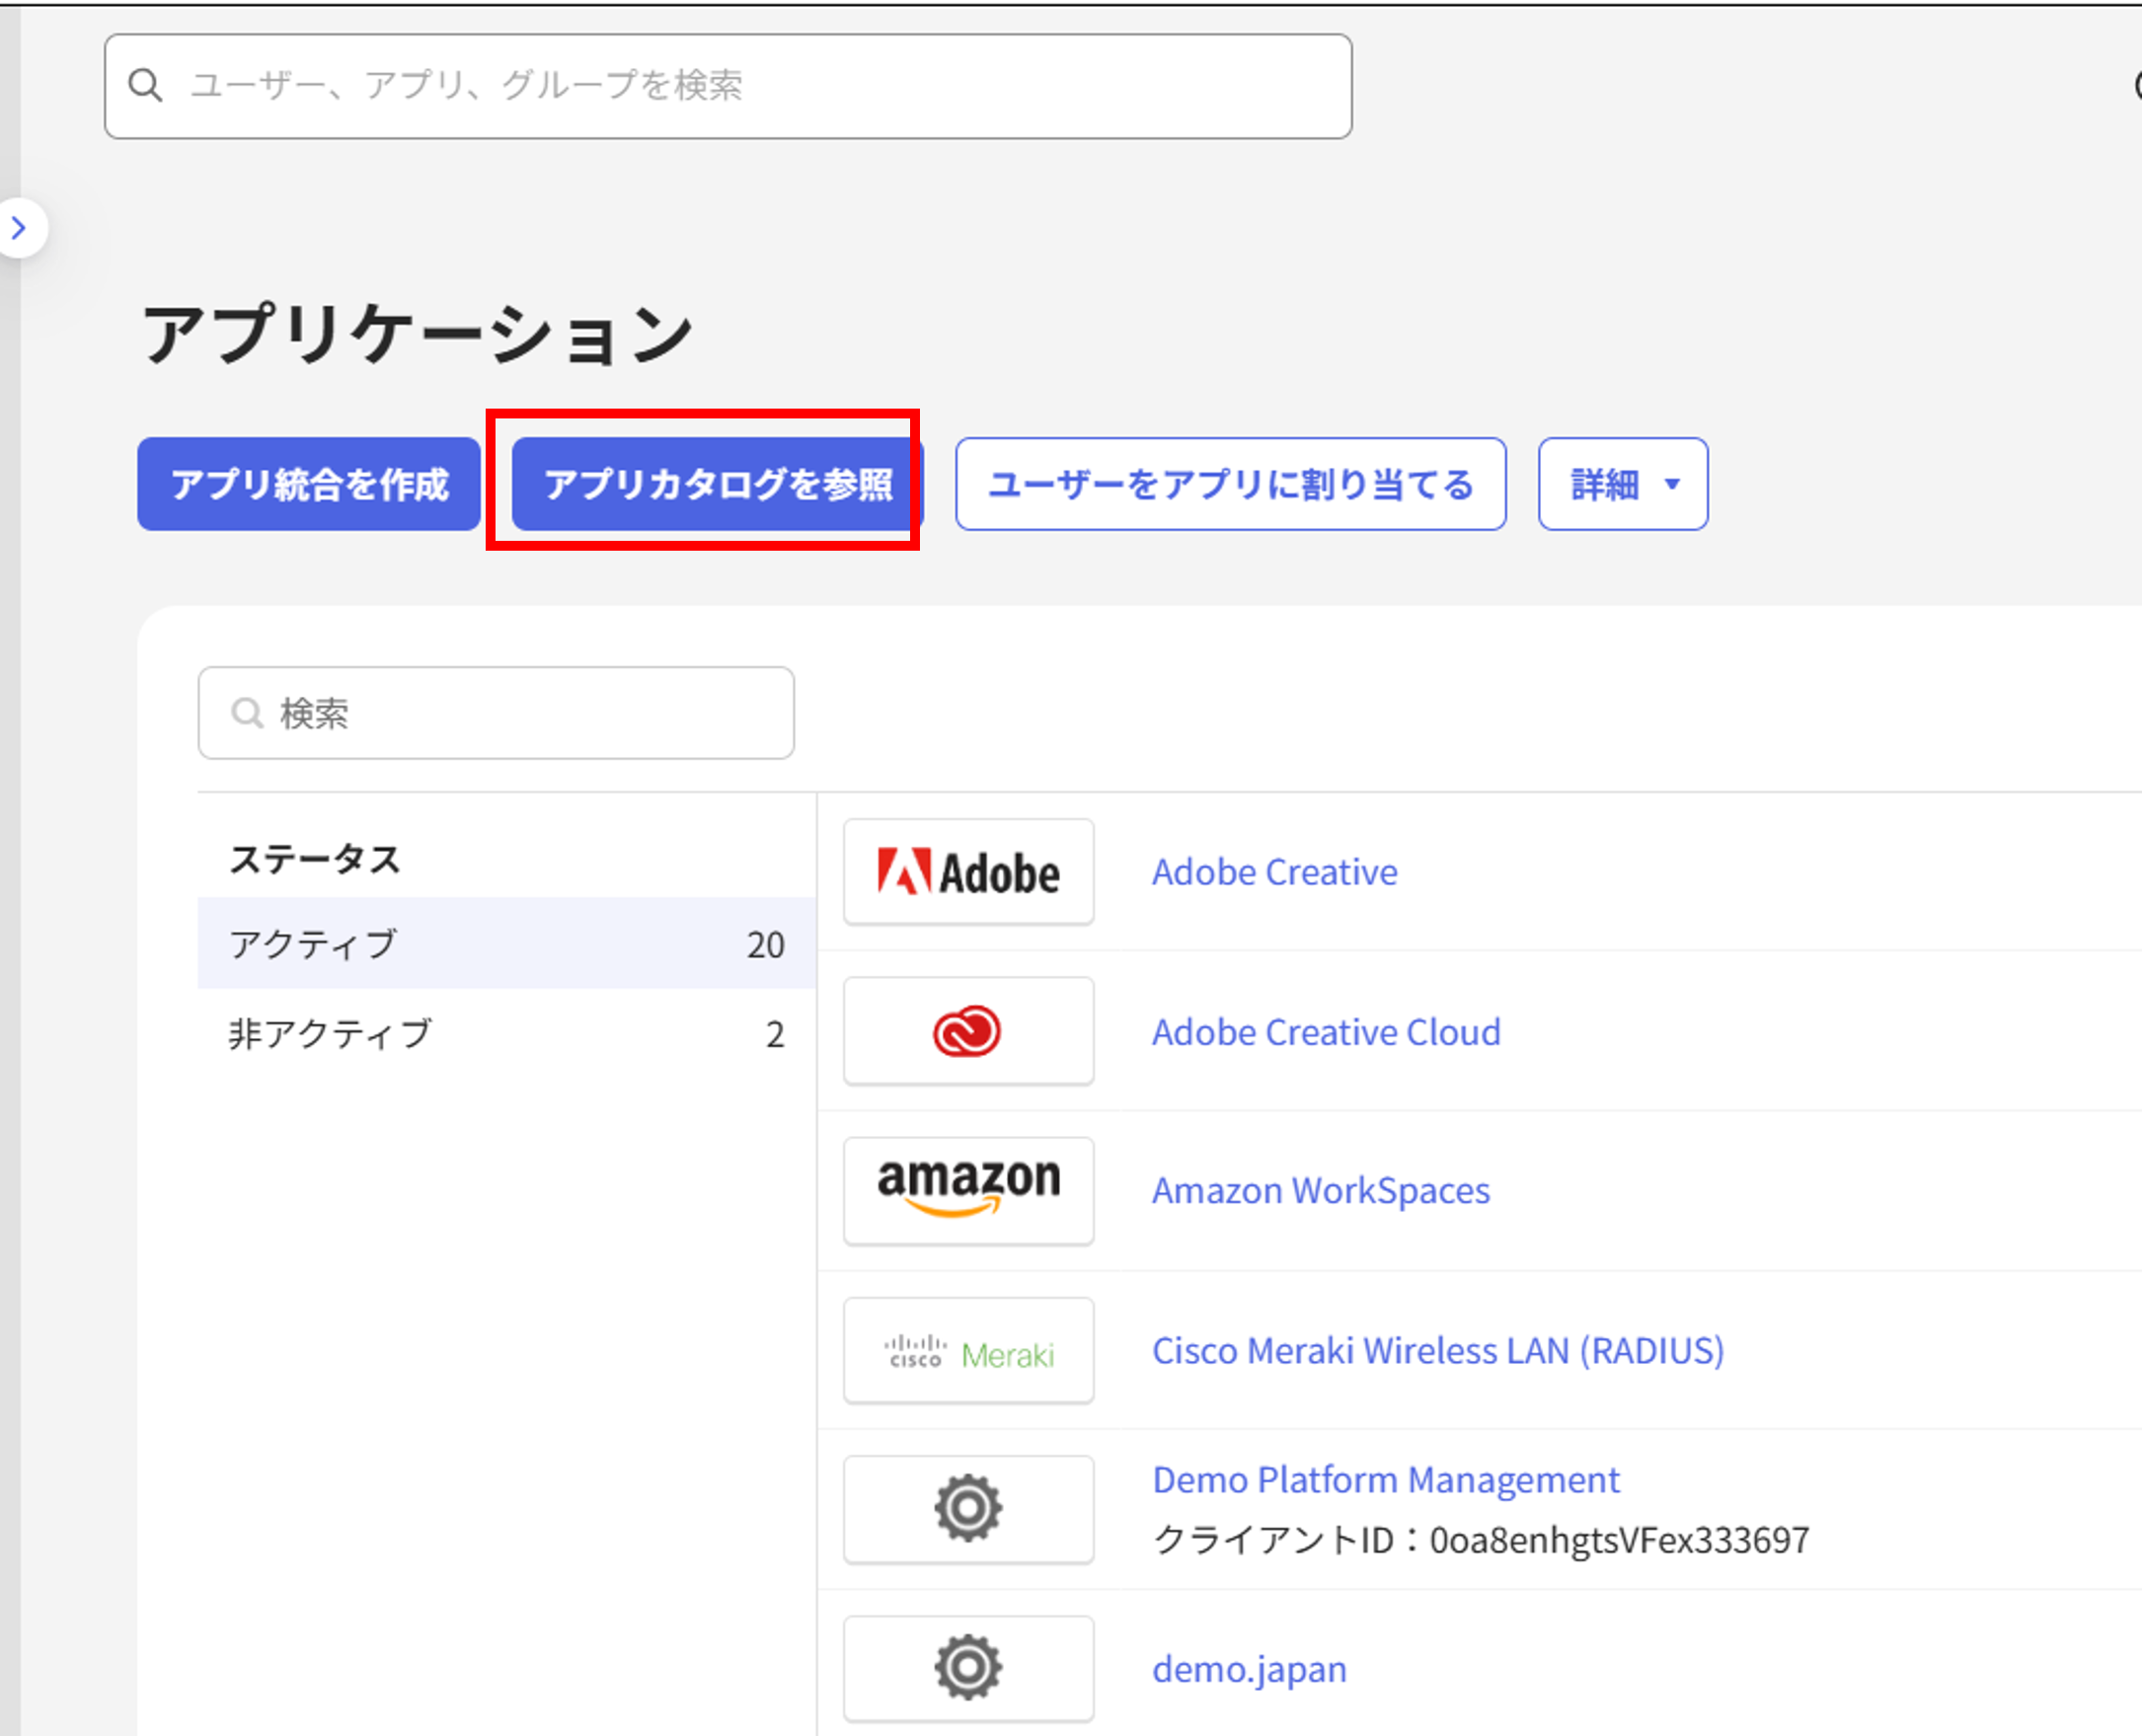This screenshot has height=1736, width=2142.
Task: Filter by アクティブ status
Action: pyautogui.click(x=506, y=943)
